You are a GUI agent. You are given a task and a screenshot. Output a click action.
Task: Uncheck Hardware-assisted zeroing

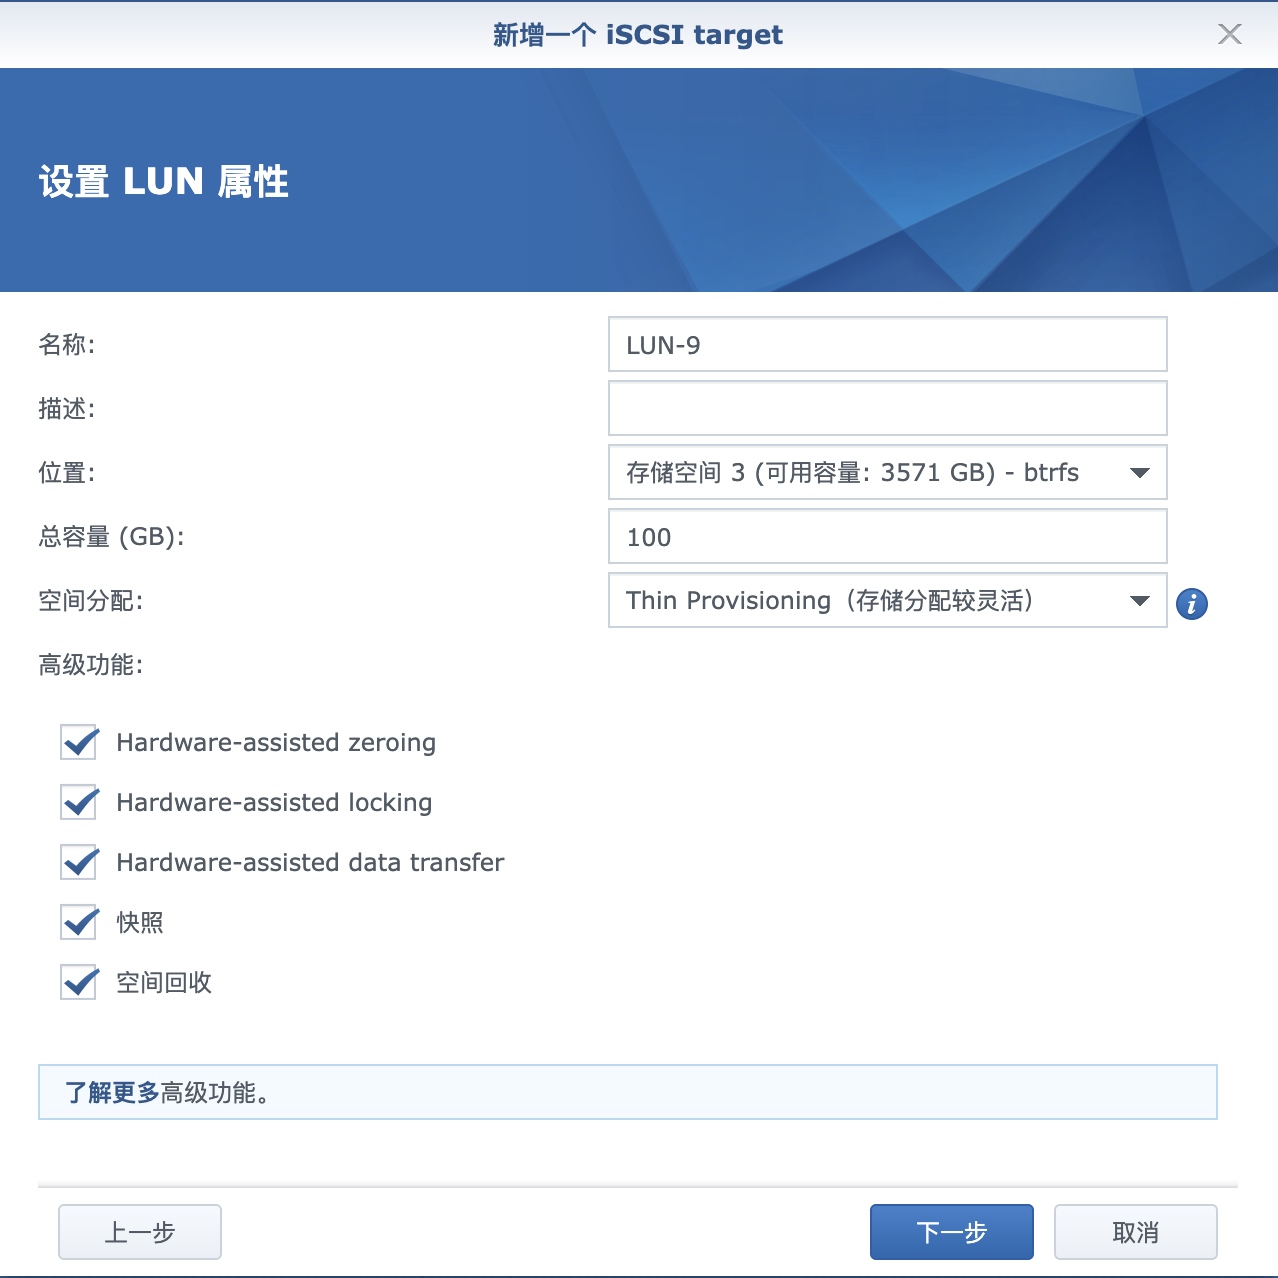coord(79,743)
